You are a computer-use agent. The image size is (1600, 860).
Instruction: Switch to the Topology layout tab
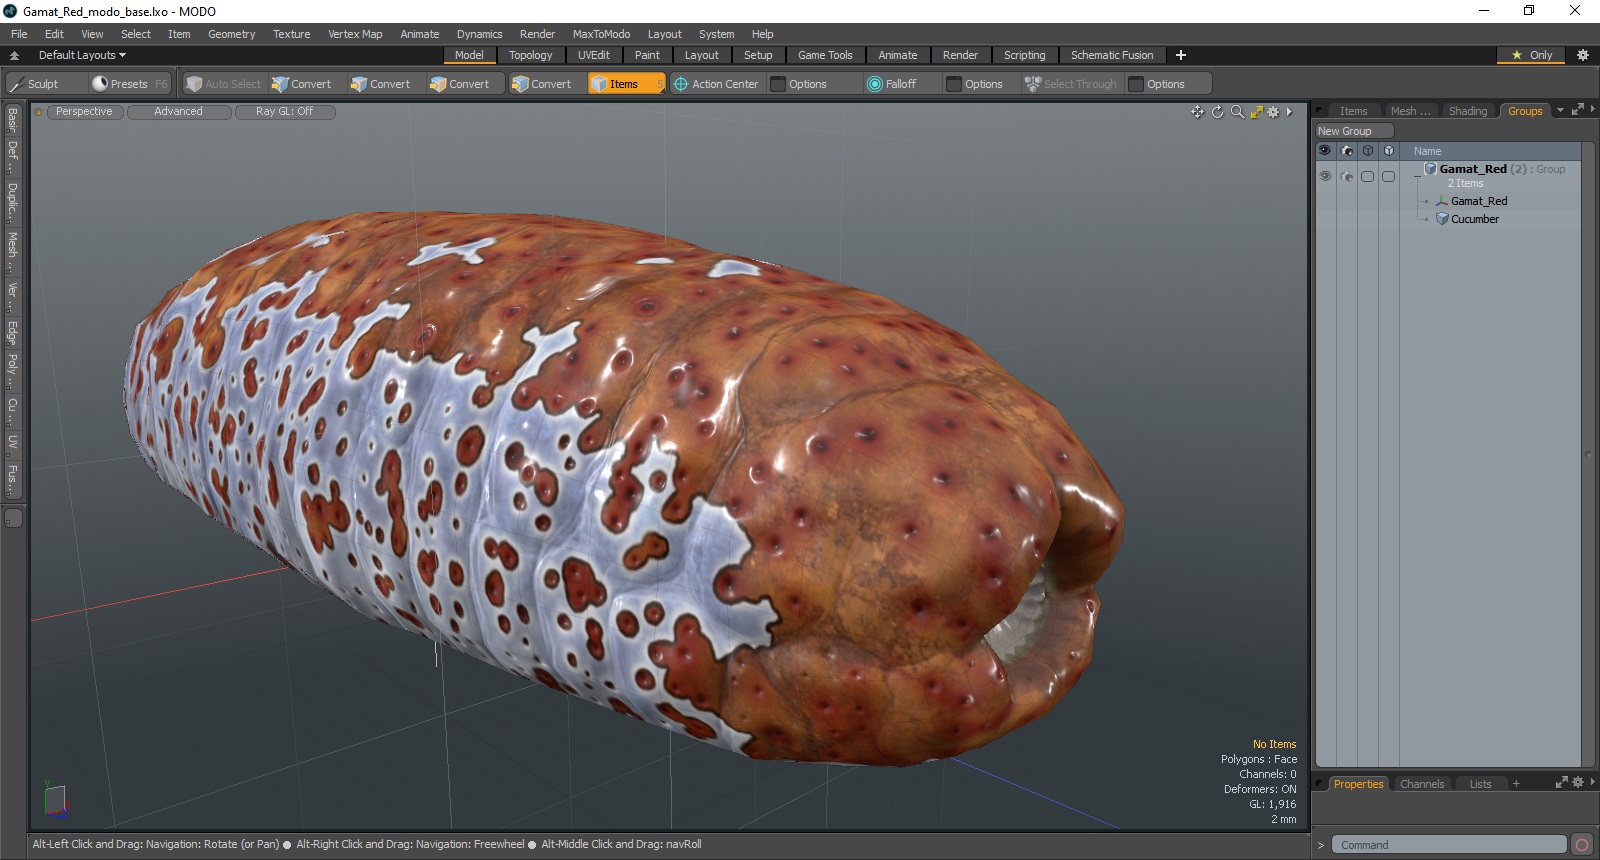pos(530,55)
